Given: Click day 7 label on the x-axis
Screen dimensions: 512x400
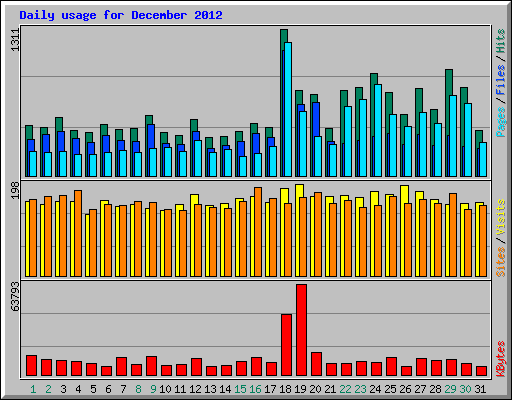Looking at the screenshot, I should pos(123,389).
